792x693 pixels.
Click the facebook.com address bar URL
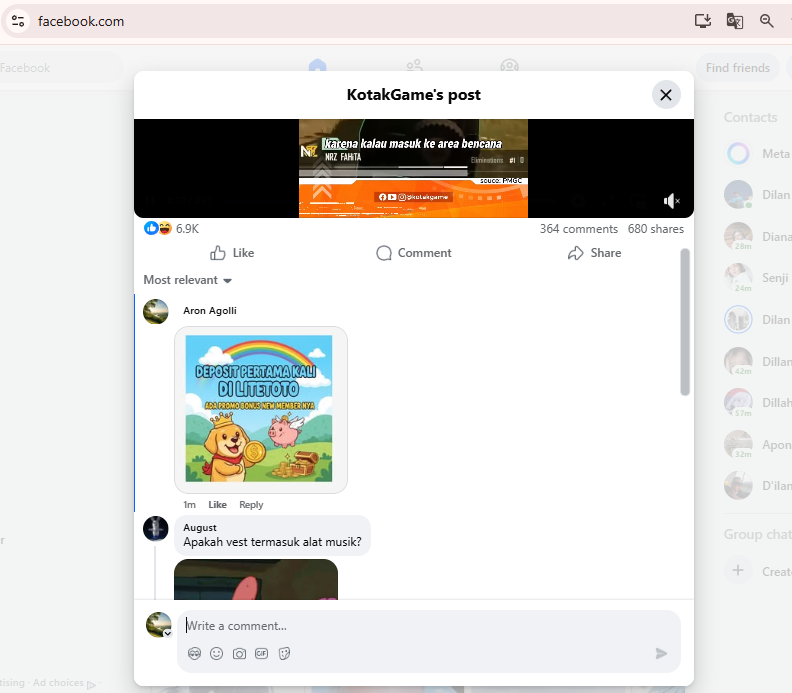click(81, 21)
